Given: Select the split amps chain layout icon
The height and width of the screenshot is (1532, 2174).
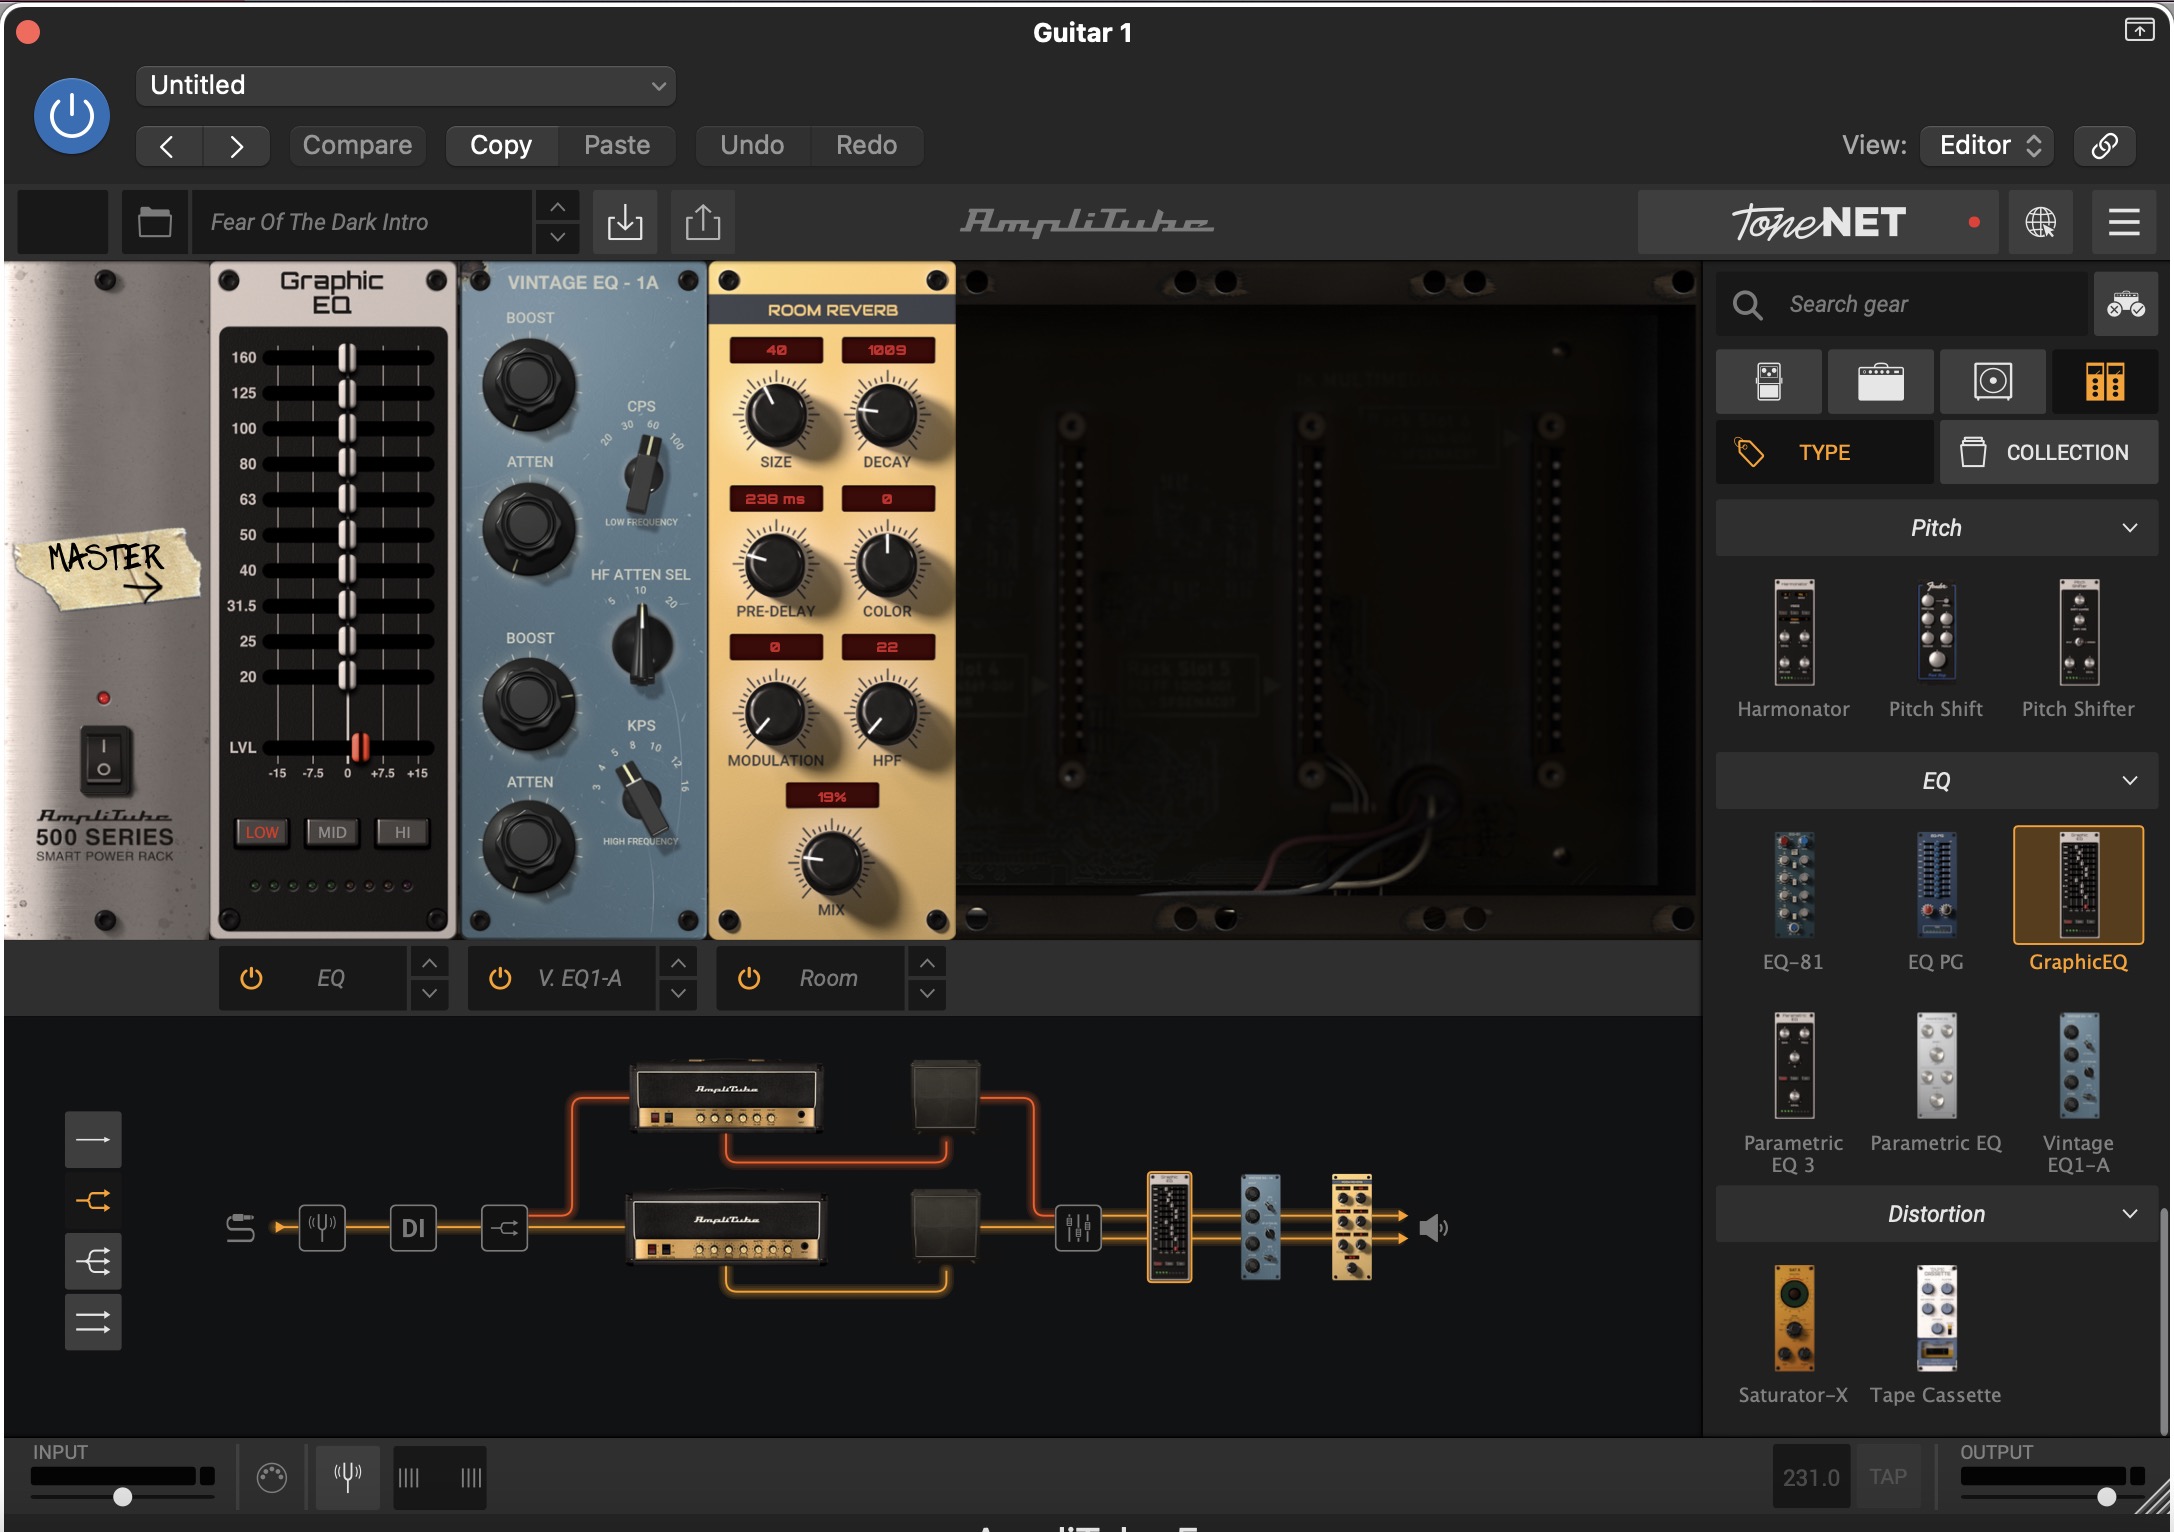Looking at the screenshot, I should coord(93,1200).
